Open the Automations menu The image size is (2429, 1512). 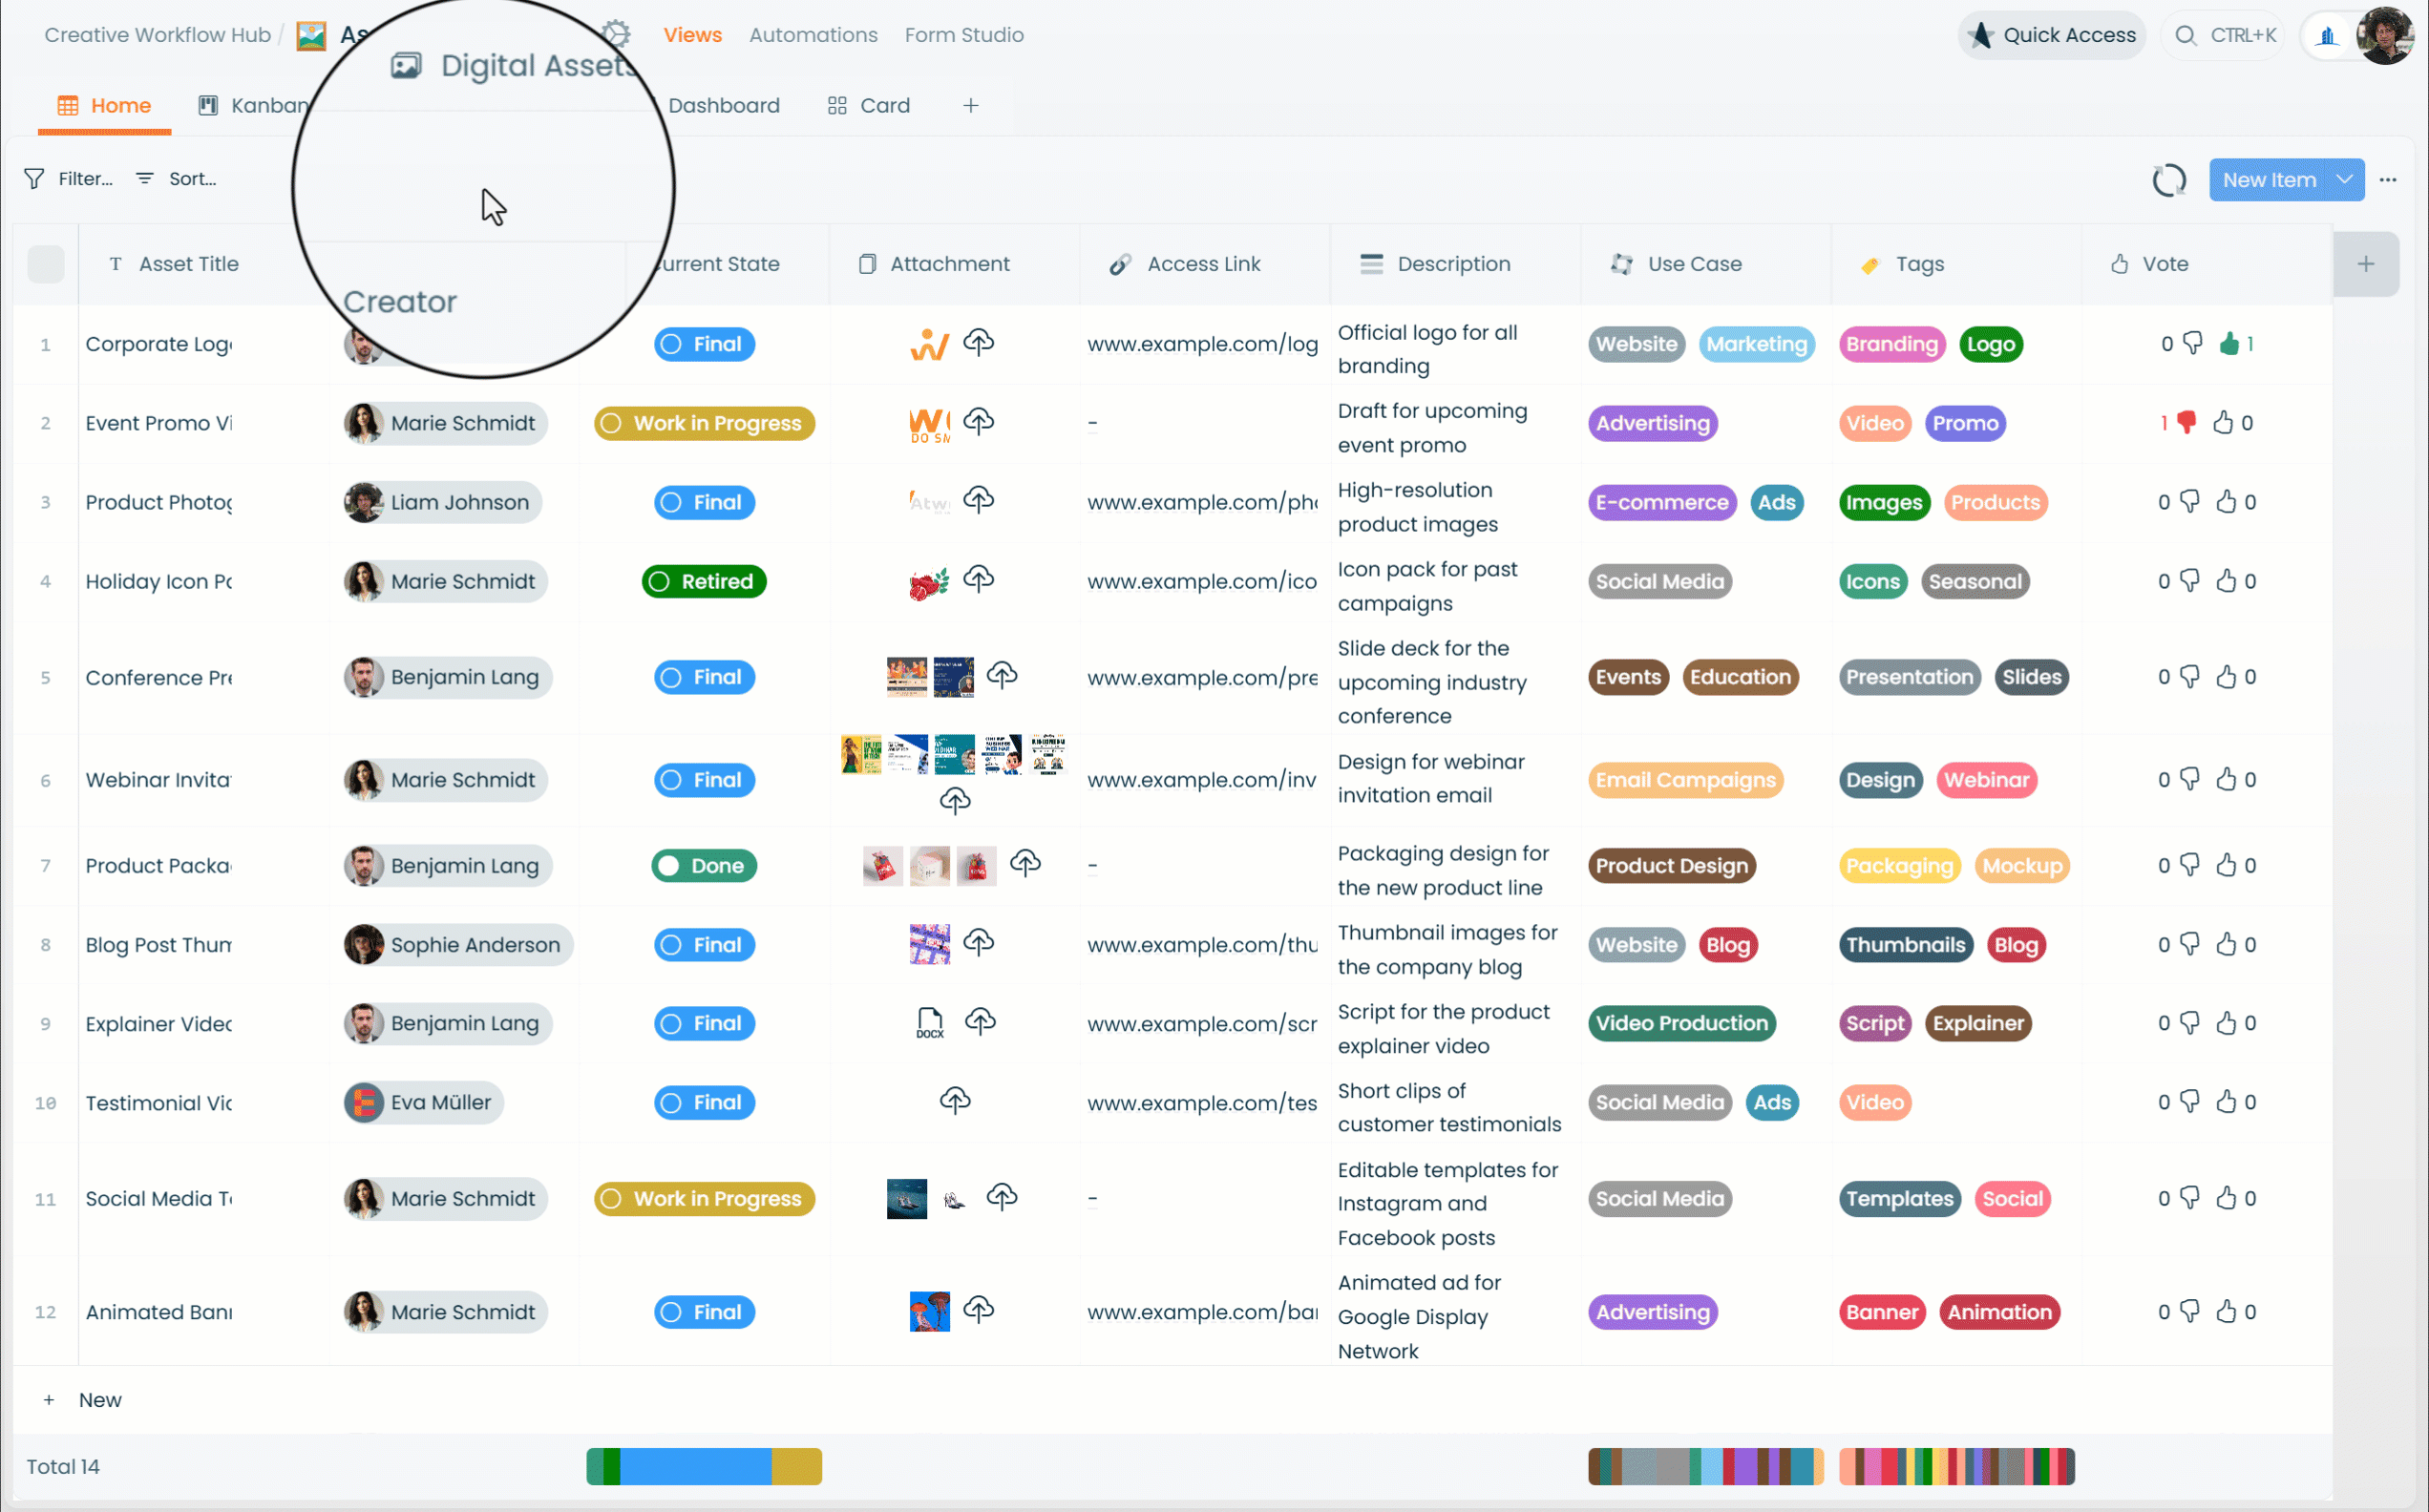pyautogui.click(x=813, y=35)
